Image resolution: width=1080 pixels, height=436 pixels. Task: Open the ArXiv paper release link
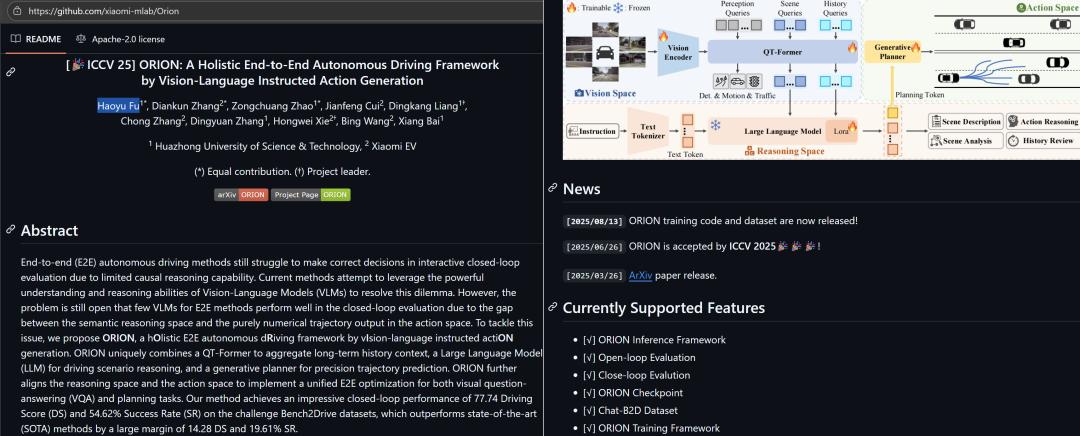pyautogui.click(x=641, y=276)
